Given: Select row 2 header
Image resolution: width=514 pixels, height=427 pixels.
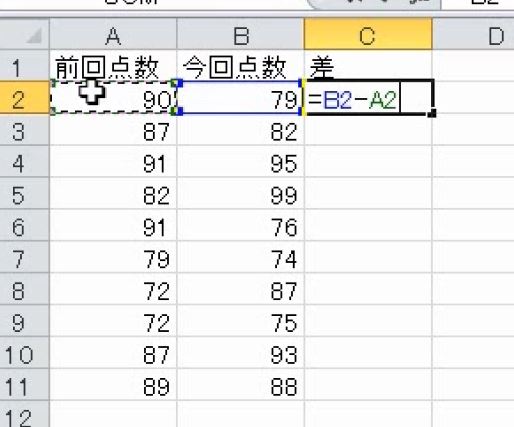Looking at the screenshot, I should click(24, 98).
